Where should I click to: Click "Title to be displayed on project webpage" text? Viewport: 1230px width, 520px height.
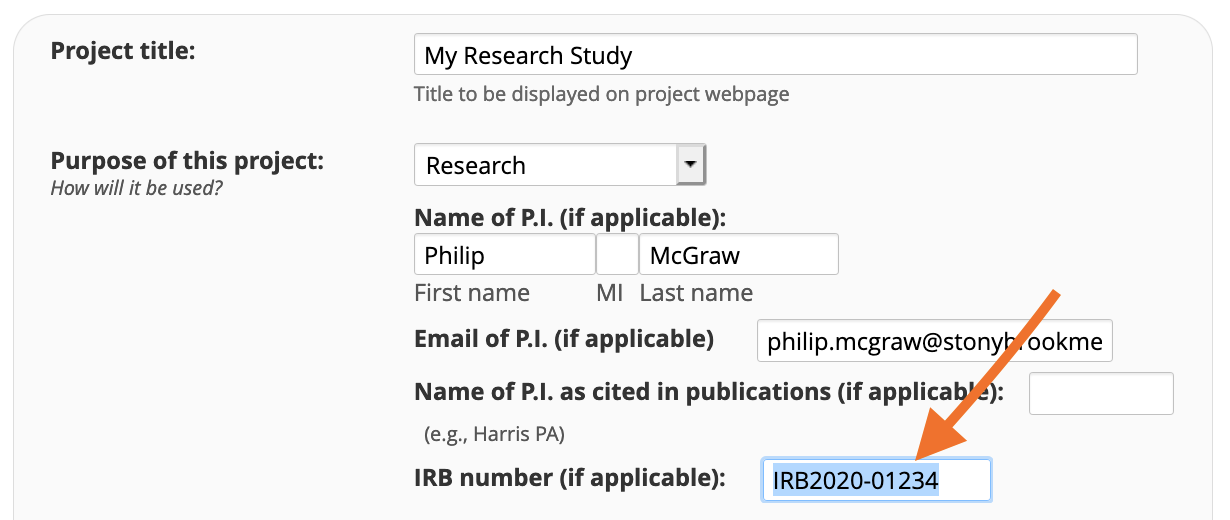601,94
